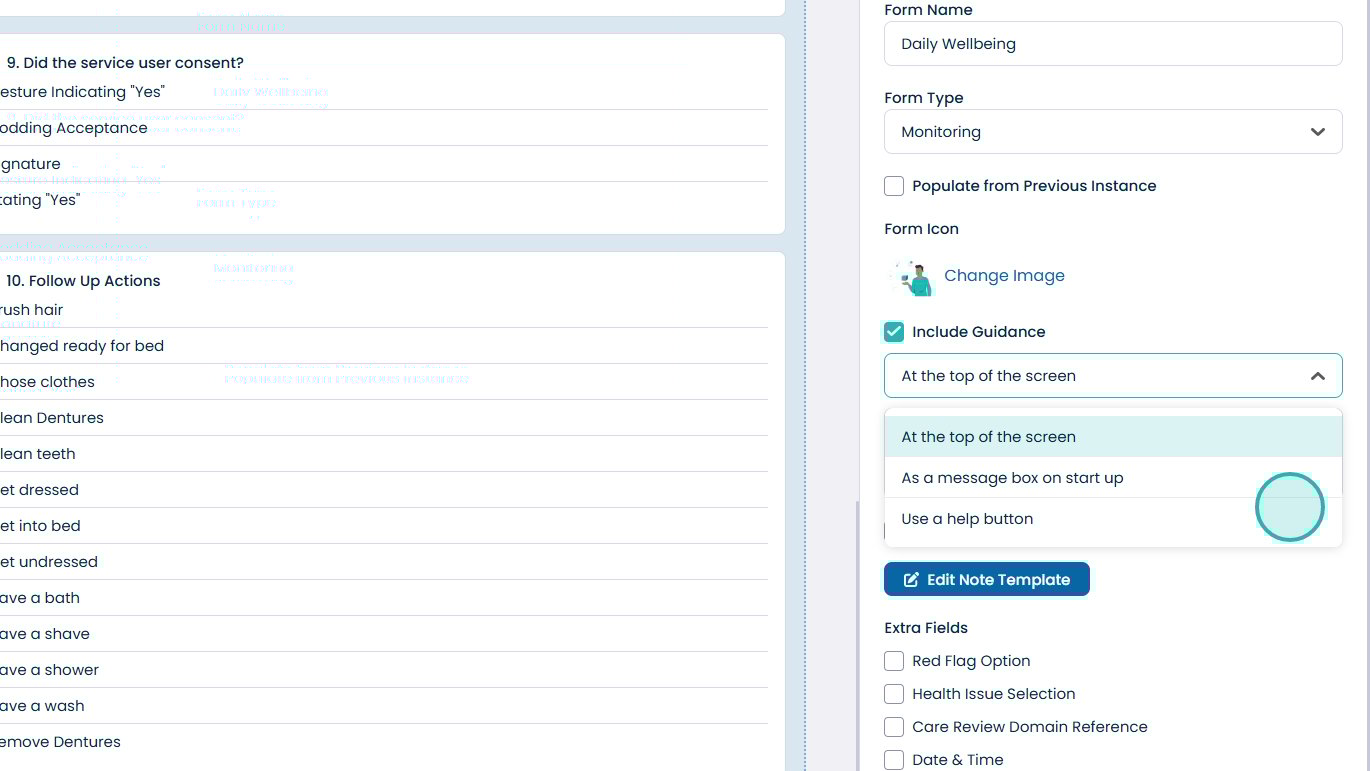Select the "Get into bed" action row

coord(384,526)
